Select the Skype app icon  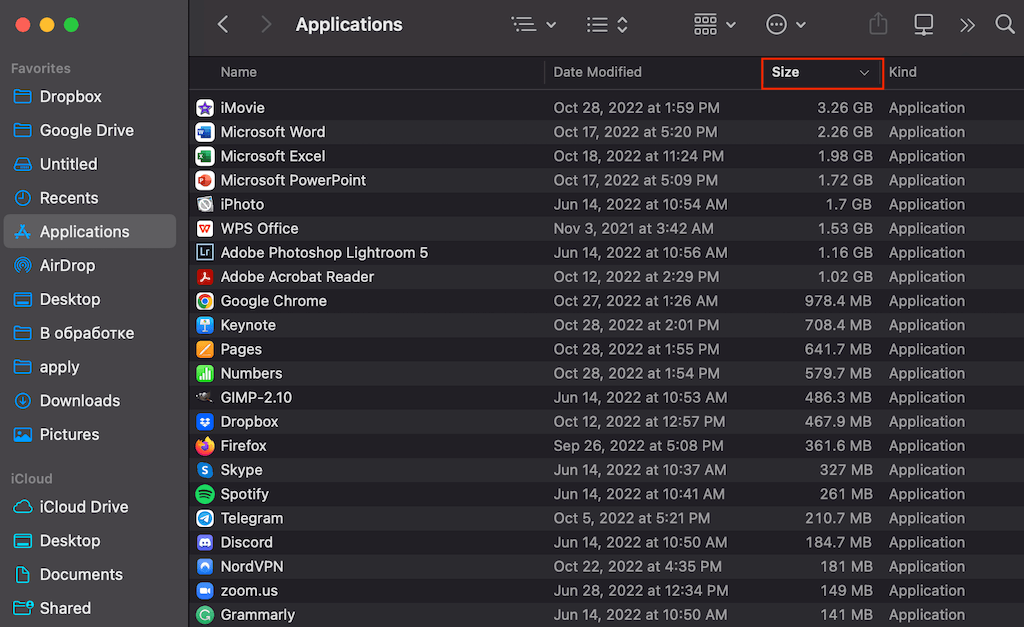tap(205, 470)
